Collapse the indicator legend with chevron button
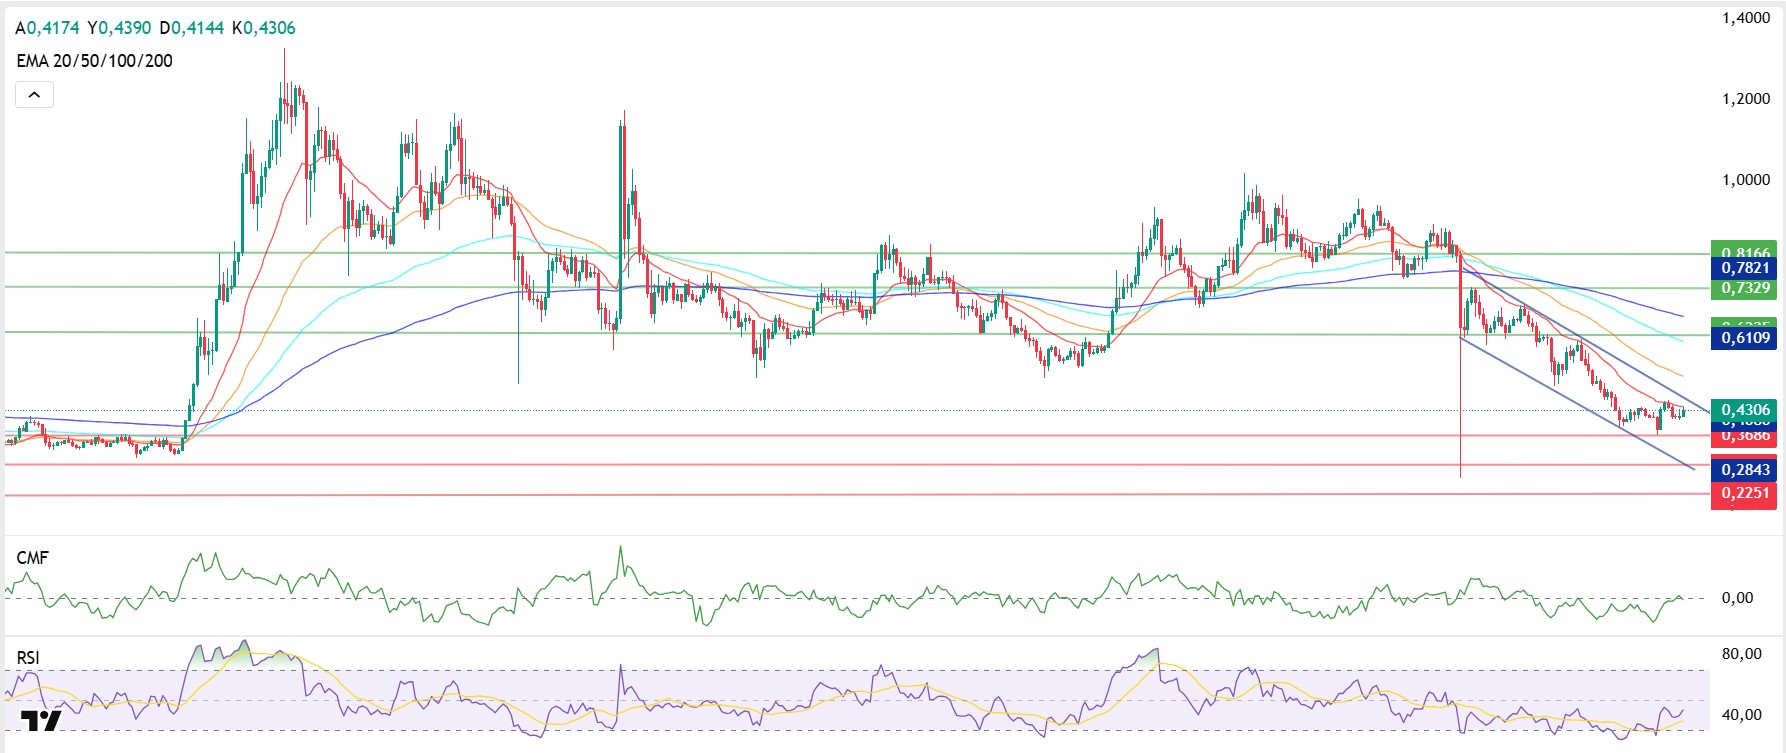Screen dimensions: 1786x753 pyautogui.click(x=34, y=95)
